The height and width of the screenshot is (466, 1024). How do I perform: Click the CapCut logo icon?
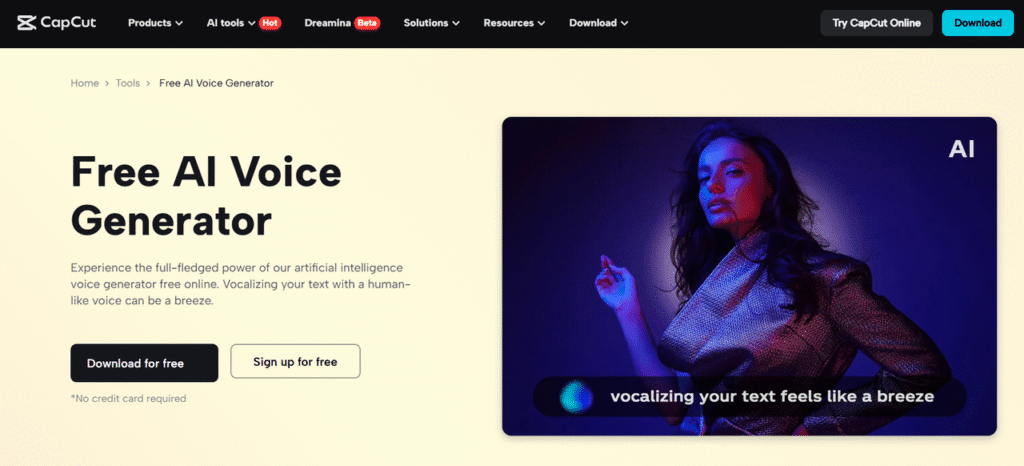[25, 23]
